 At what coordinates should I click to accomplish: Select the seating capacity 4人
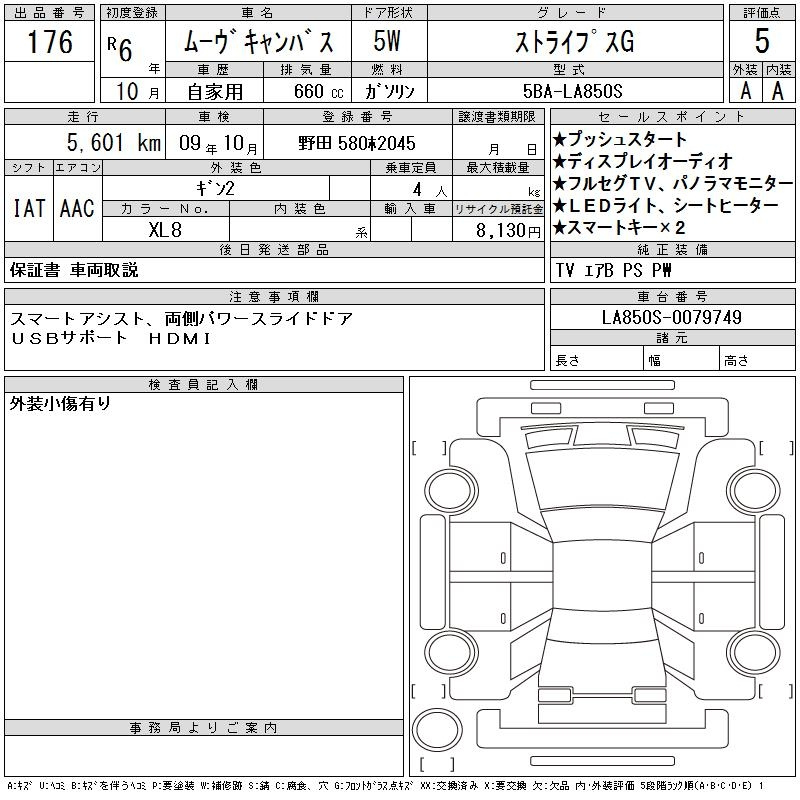point(430,190)
